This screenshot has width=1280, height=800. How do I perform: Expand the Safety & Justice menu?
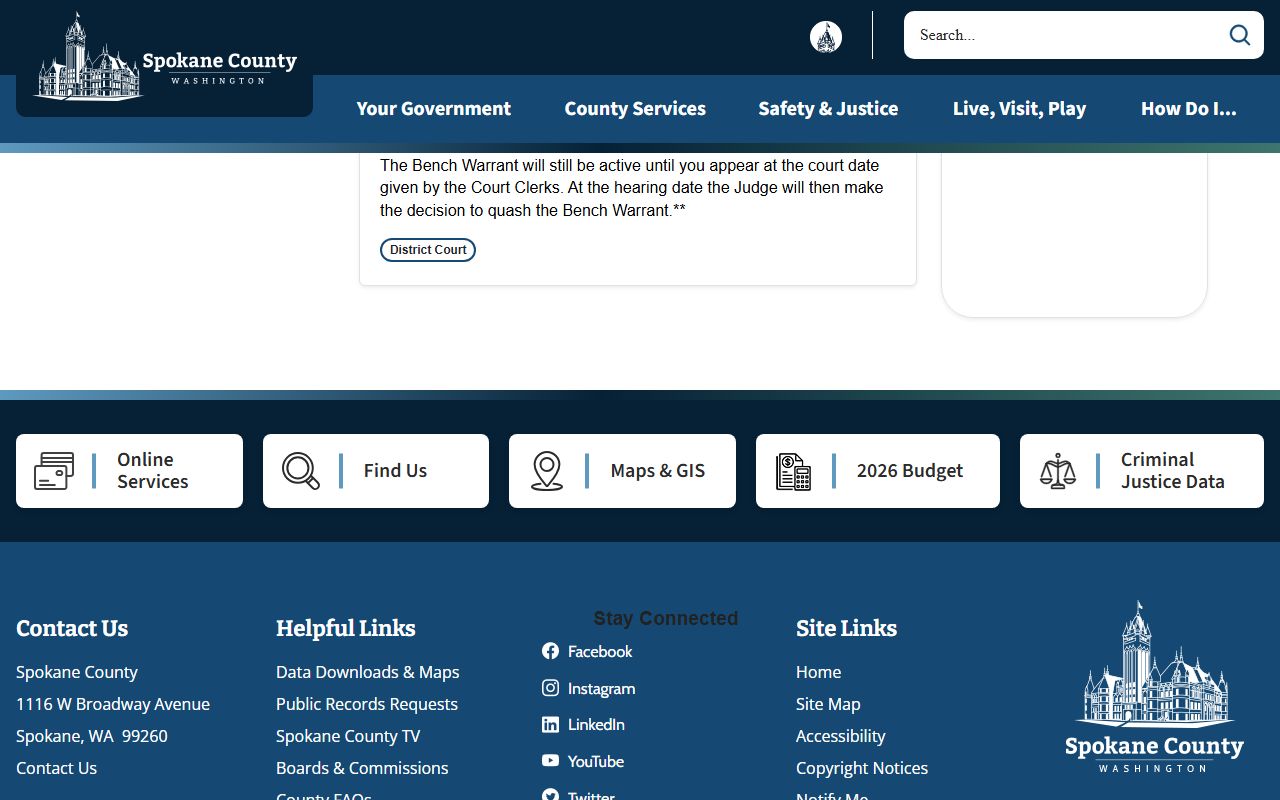click(x=828, y=108)
